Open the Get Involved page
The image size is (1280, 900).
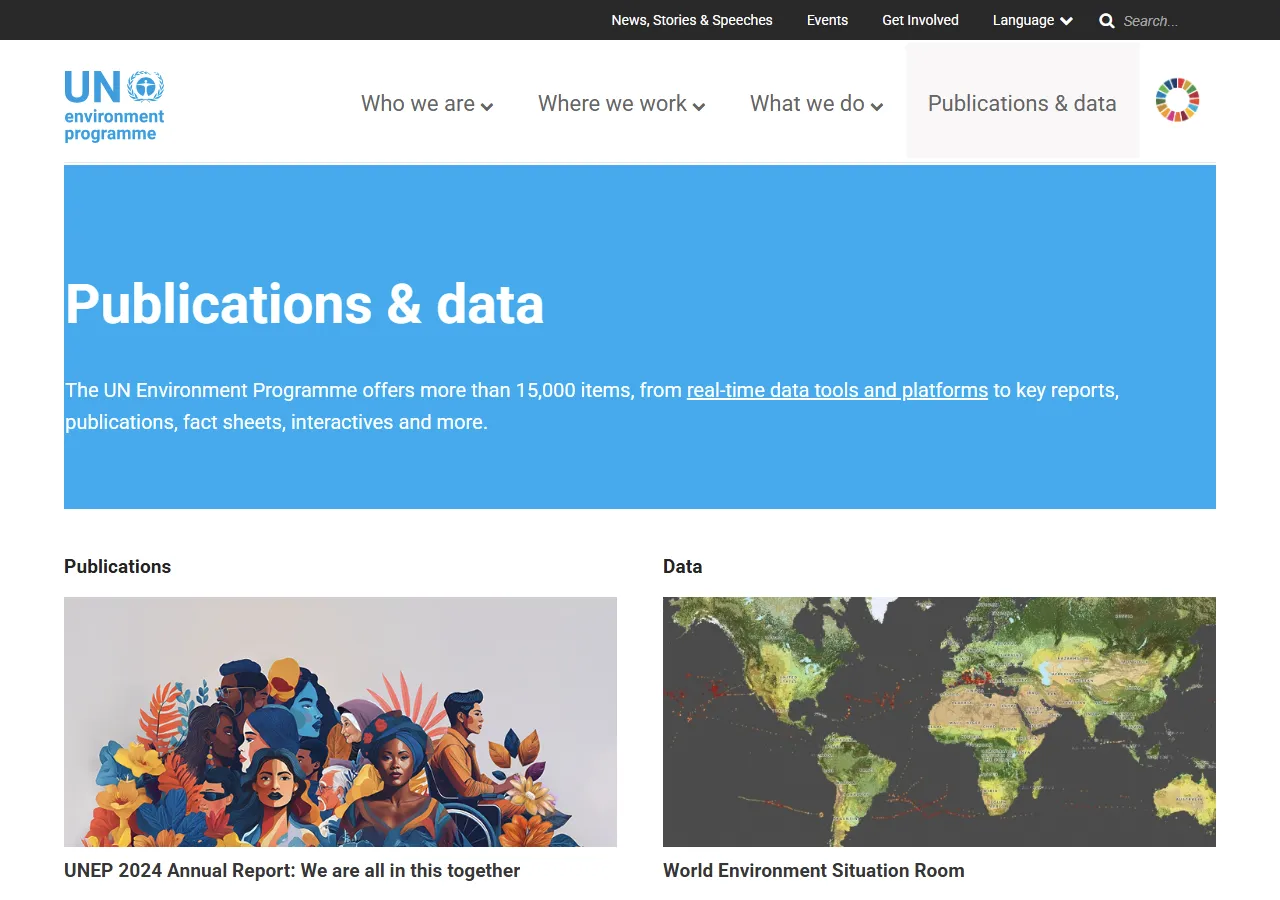tap(919, 20)
